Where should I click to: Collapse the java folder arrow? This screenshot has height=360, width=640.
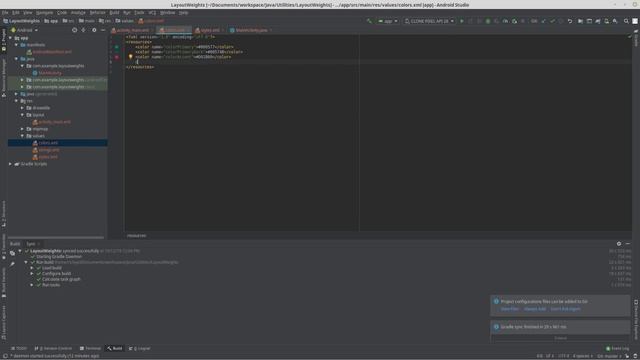(17, 59)
